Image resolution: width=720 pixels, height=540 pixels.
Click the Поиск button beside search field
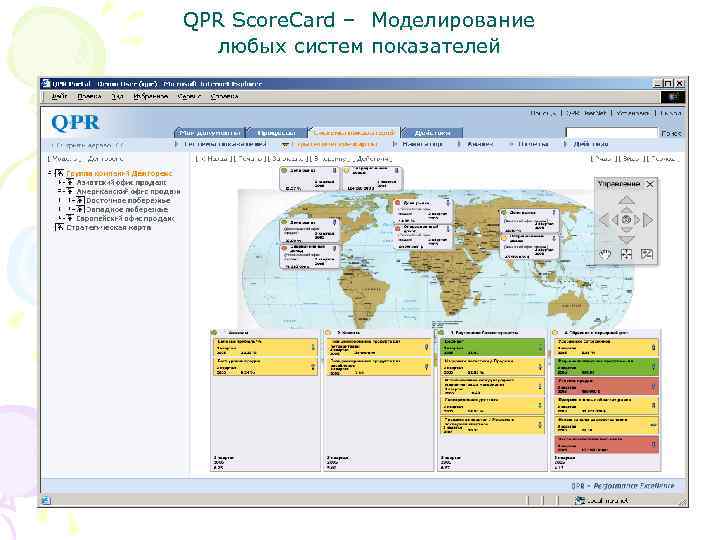pos(671,133)
